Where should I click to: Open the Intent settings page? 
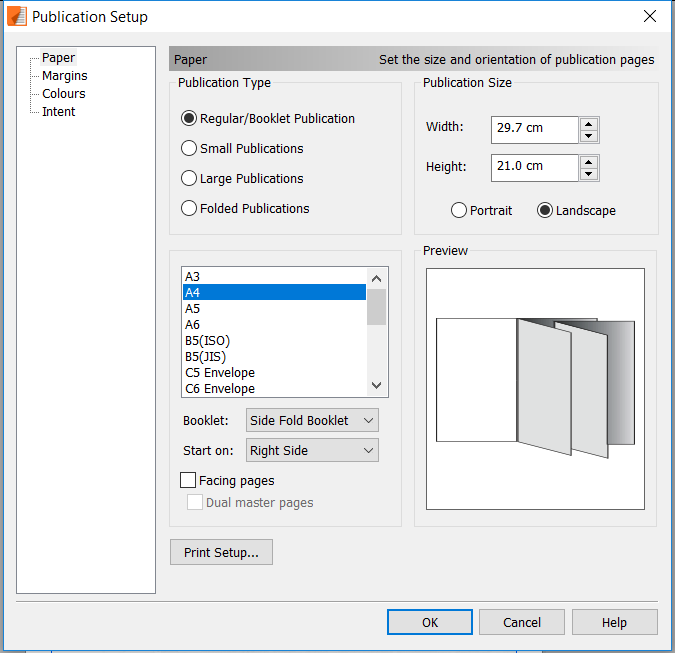pyautogui.click(x=59, y=112)
